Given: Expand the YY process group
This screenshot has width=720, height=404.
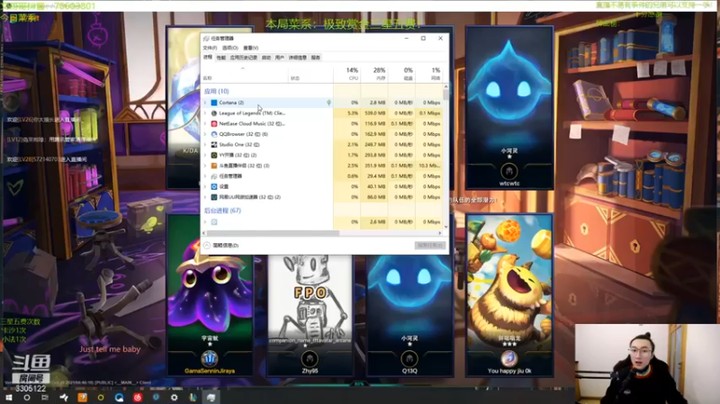Looking at the screenshot, I should (x=205, y=155).
